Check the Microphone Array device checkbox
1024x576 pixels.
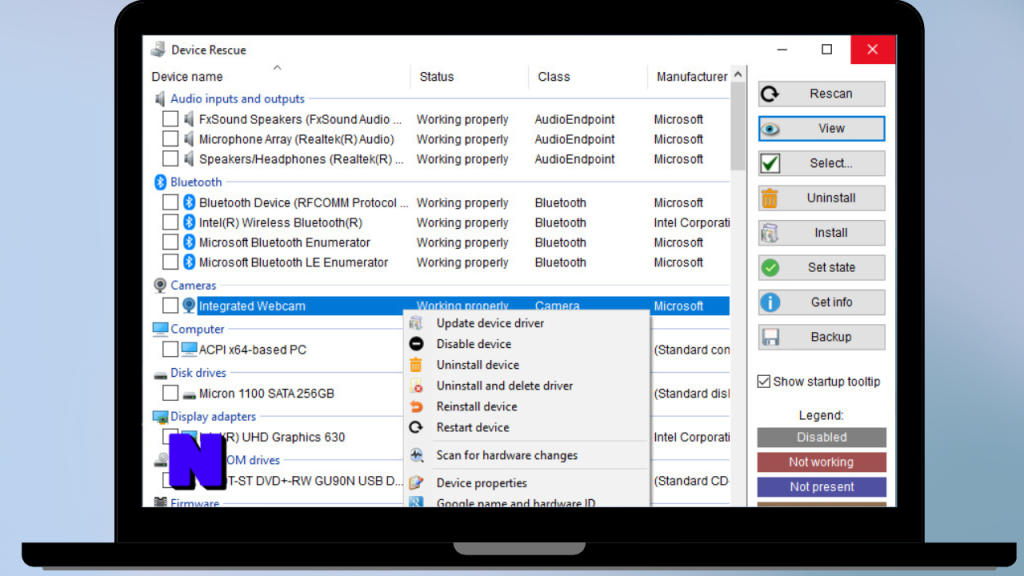pos(170,139)
